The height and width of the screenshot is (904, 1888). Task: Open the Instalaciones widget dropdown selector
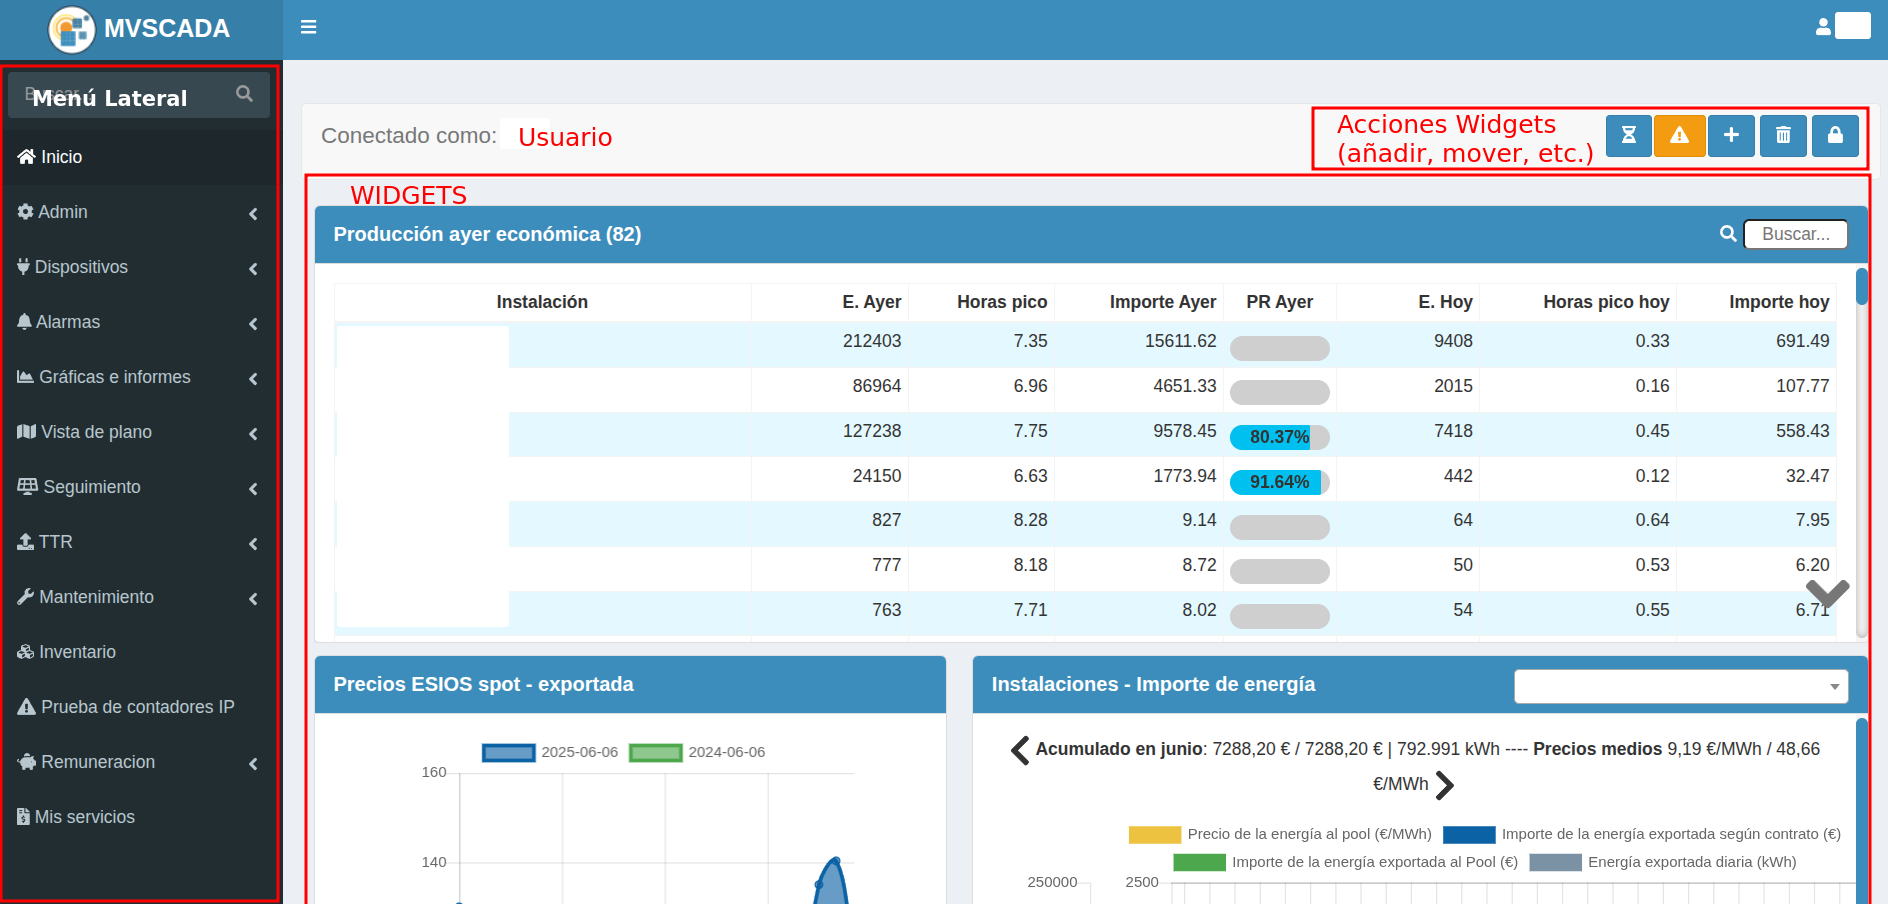tap(1680, 686)
